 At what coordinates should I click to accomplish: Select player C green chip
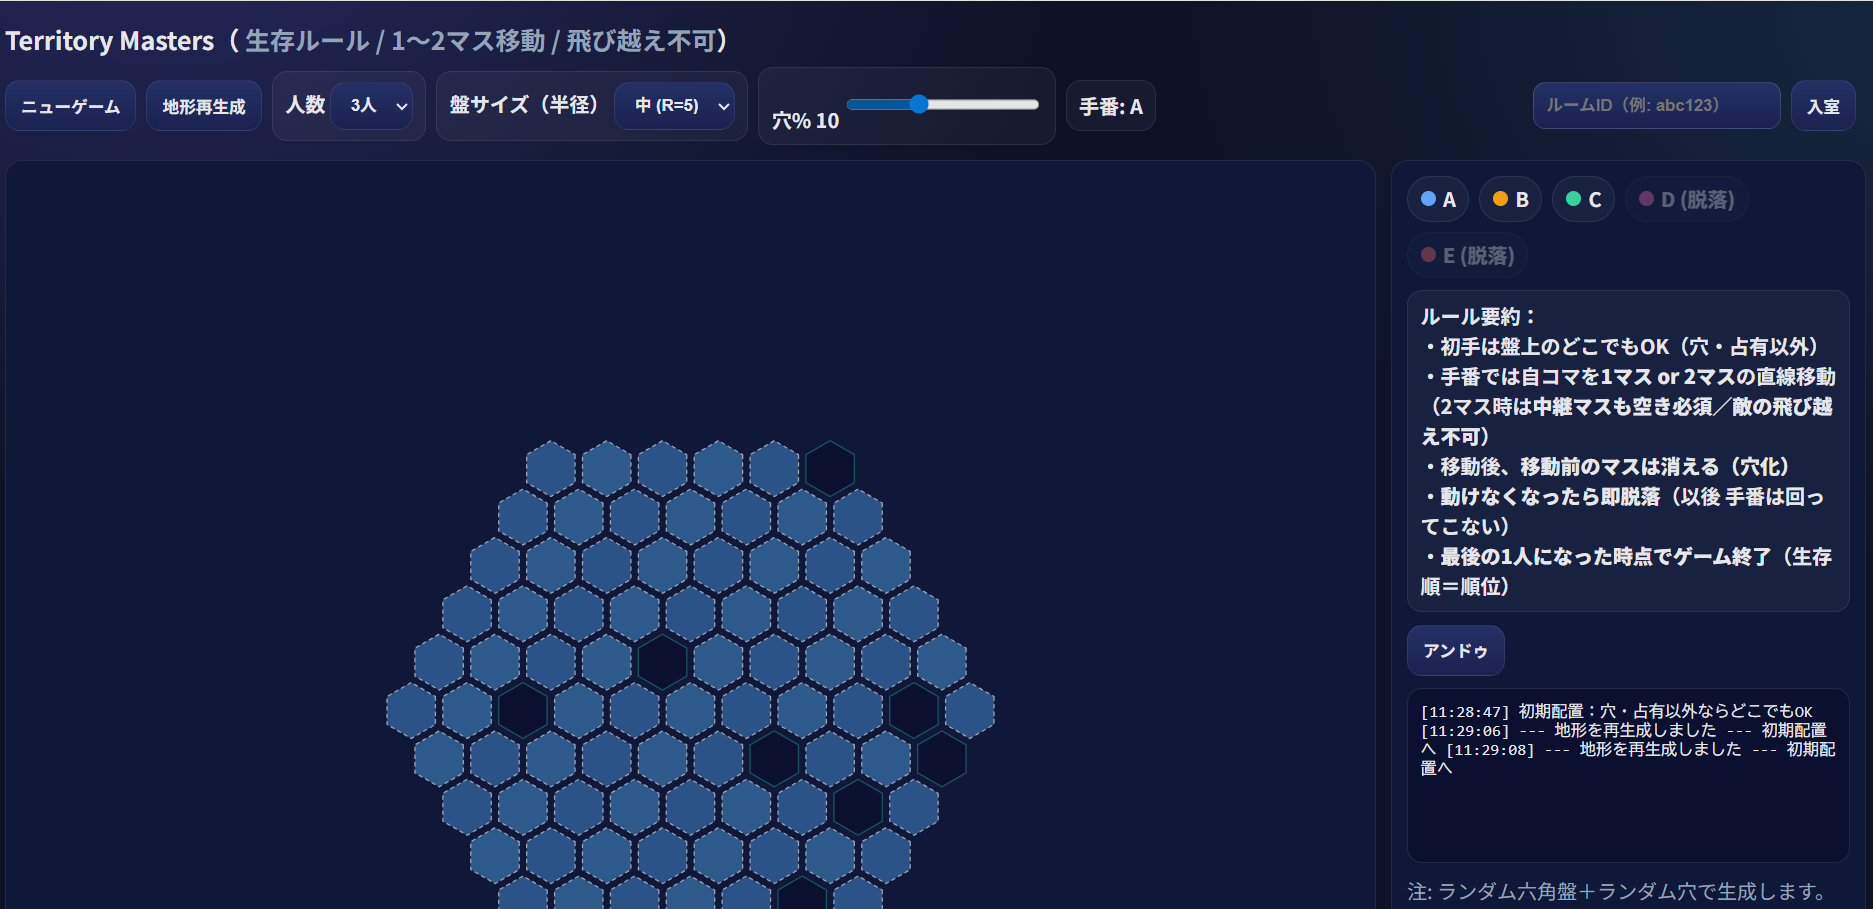tap(1583, 199)
